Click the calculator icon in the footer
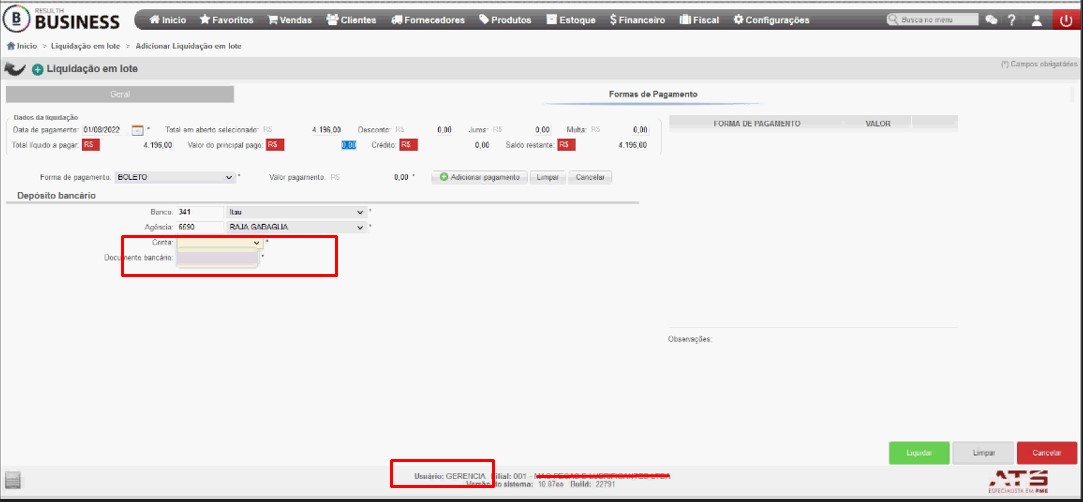The image size is (1083, 502). pos(13,480)
